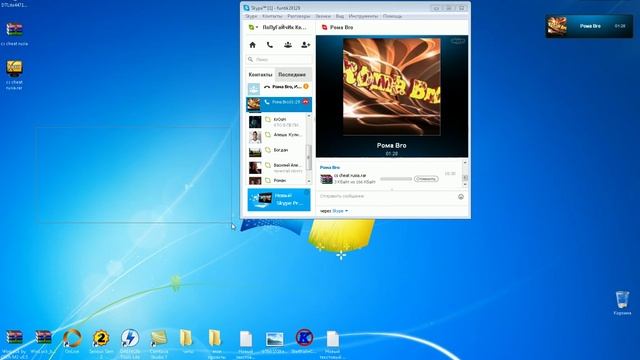The height and width of the screenshot is (360, 640).
Task: Click sender name Рома Bro in the chat
Action: click(x=330, y=167)
